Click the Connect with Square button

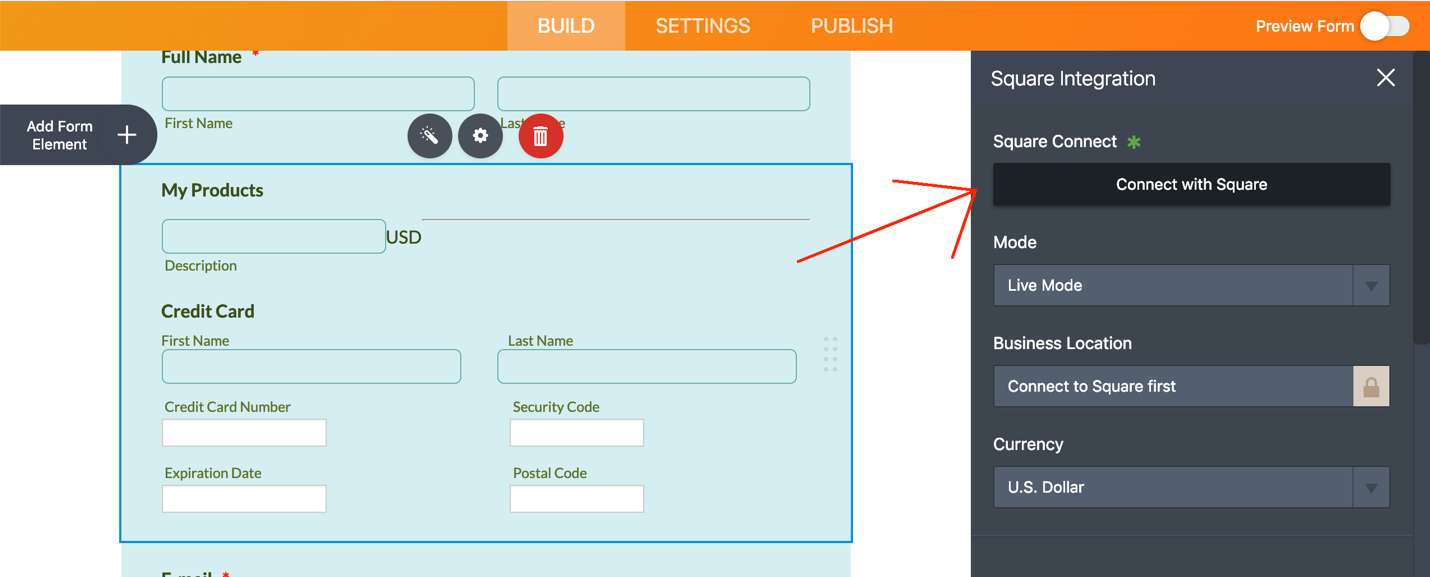(x=1191, y=184)
